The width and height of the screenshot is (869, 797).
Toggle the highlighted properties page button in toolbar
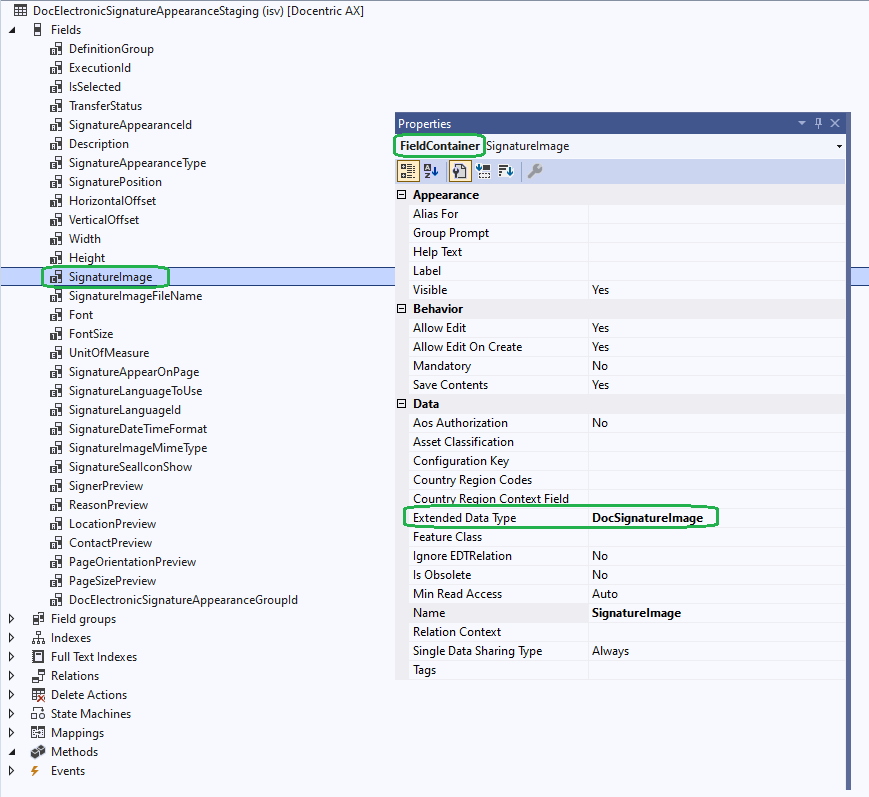[460, 171]
